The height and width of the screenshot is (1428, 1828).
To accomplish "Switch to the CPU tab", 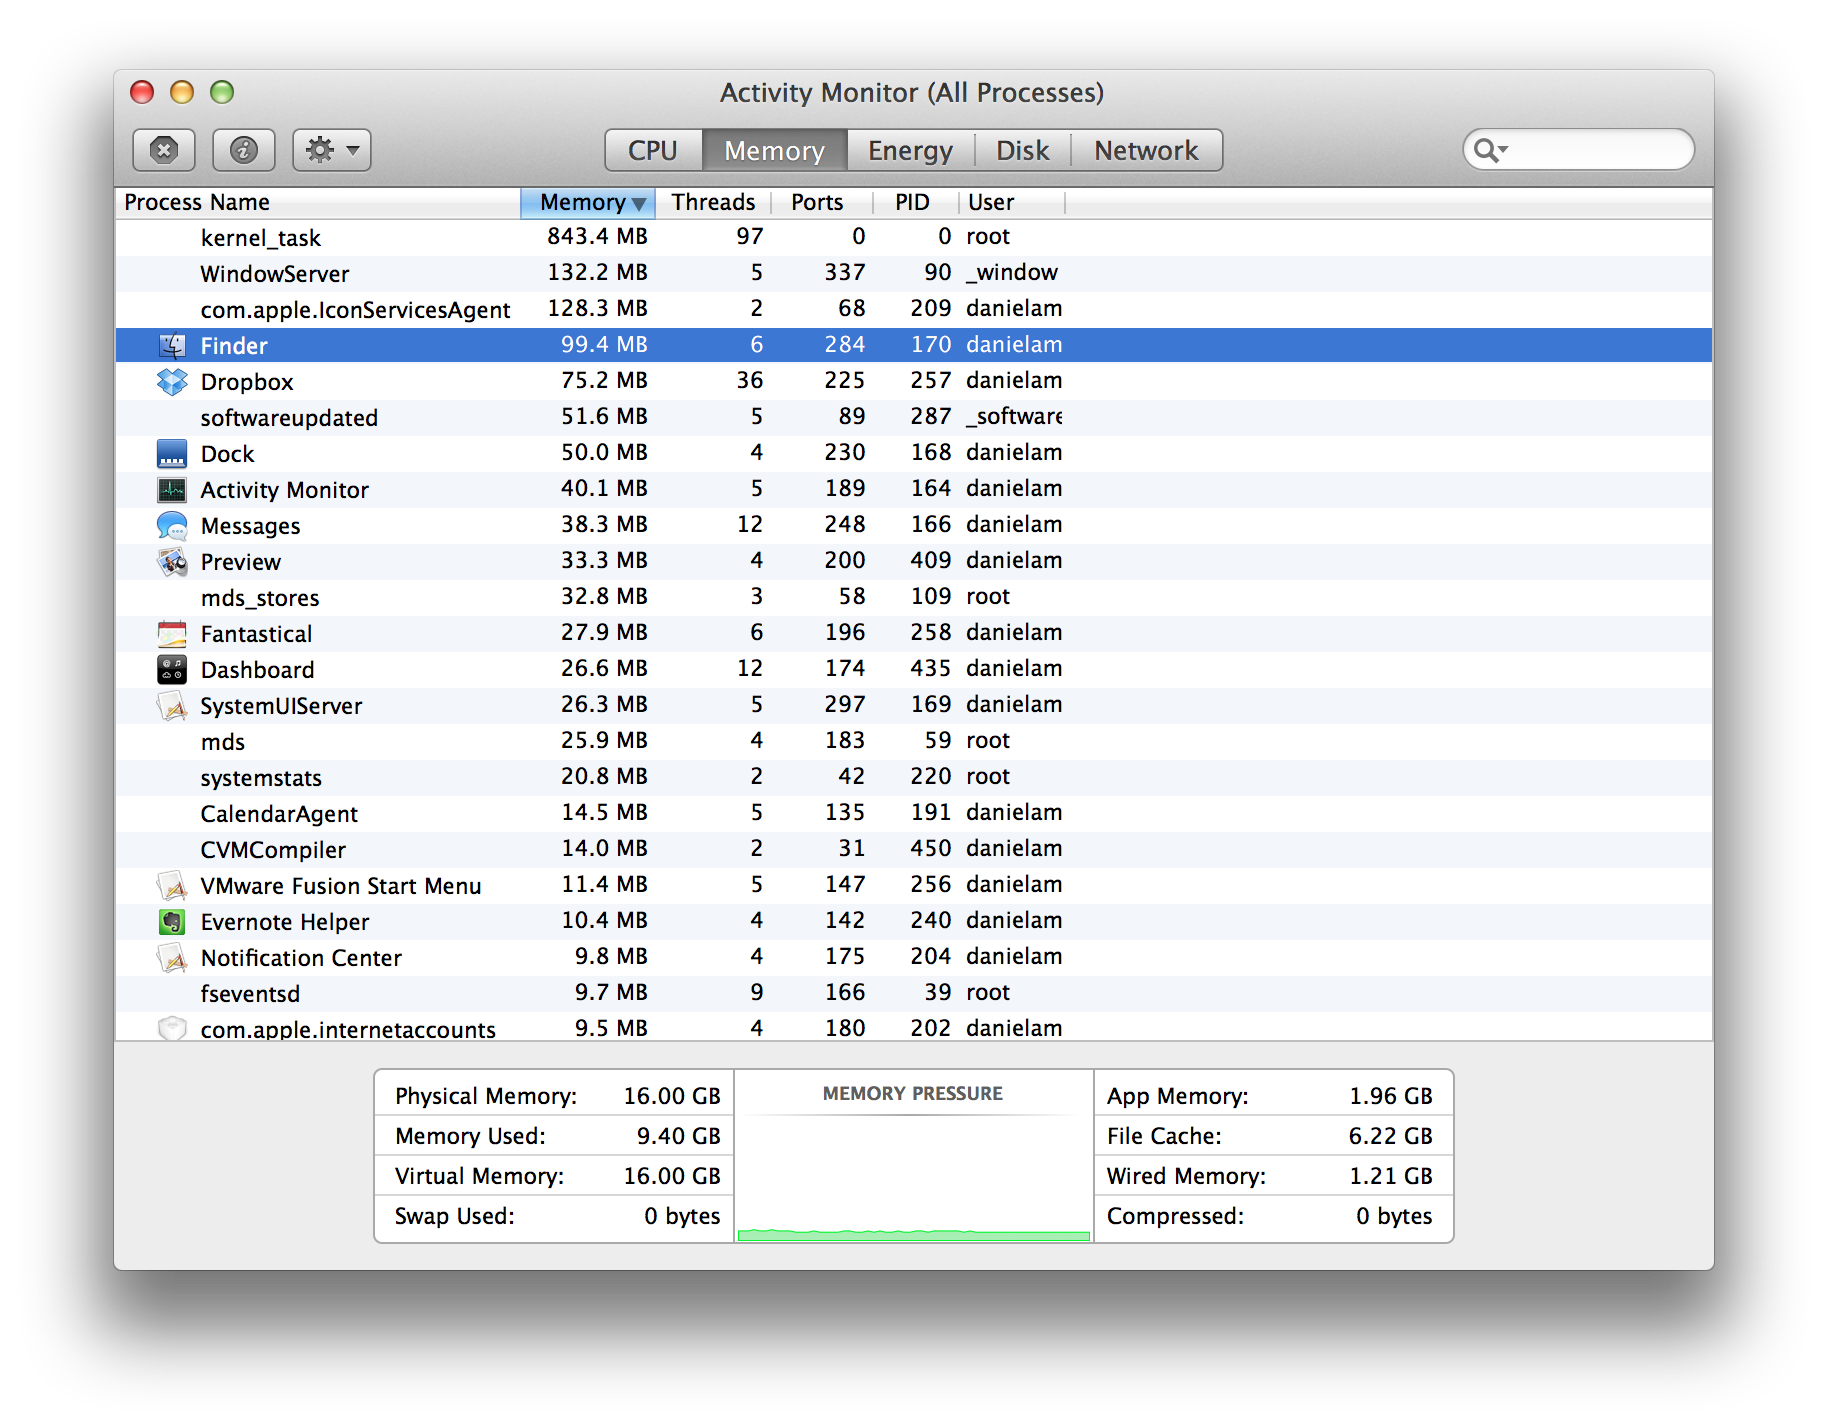I will (x=653, y=150).
